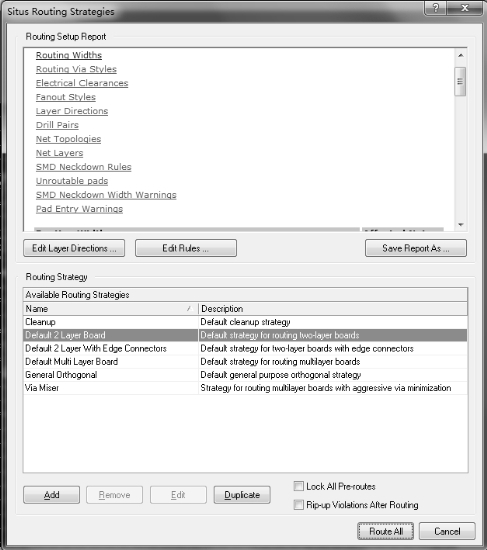
Task: Follow the SMD Neckdown Rules link
Action: 84,167
